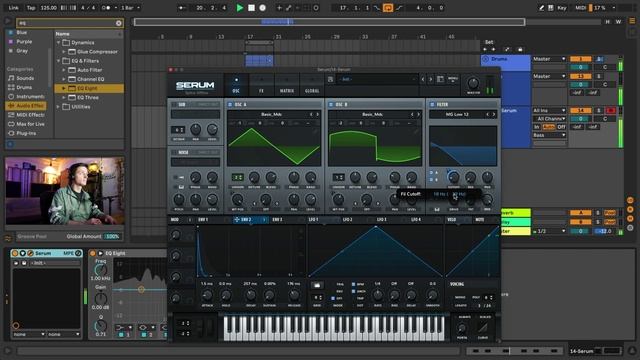Click the Stop button in transport

251,8
